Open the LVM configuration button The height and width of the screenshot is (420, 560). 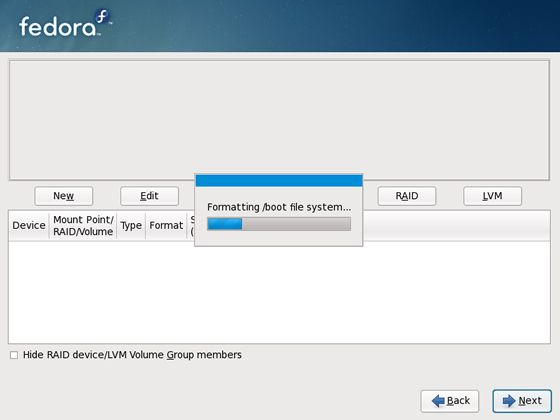point(492,196)
